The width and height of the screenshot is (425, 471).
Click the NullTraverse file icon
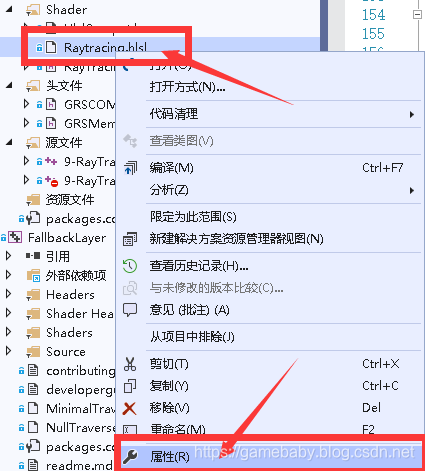(x=33, y=427)
